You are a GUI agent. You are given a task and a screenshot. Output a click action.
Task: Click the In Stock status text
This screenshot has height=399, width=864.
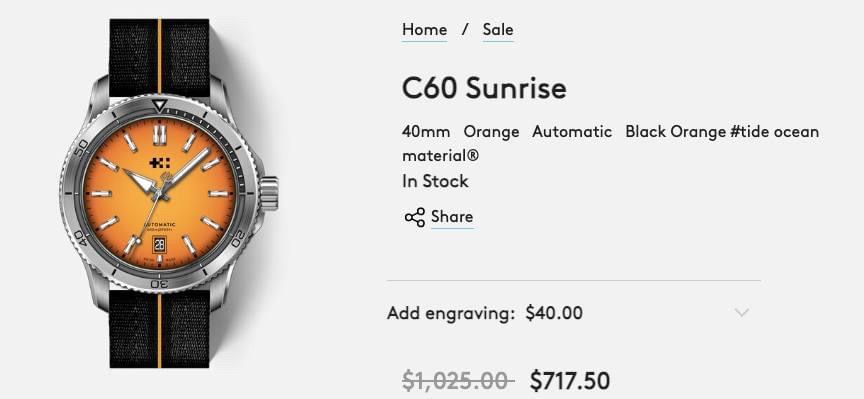pyautogui.click(x=435, y=181)
